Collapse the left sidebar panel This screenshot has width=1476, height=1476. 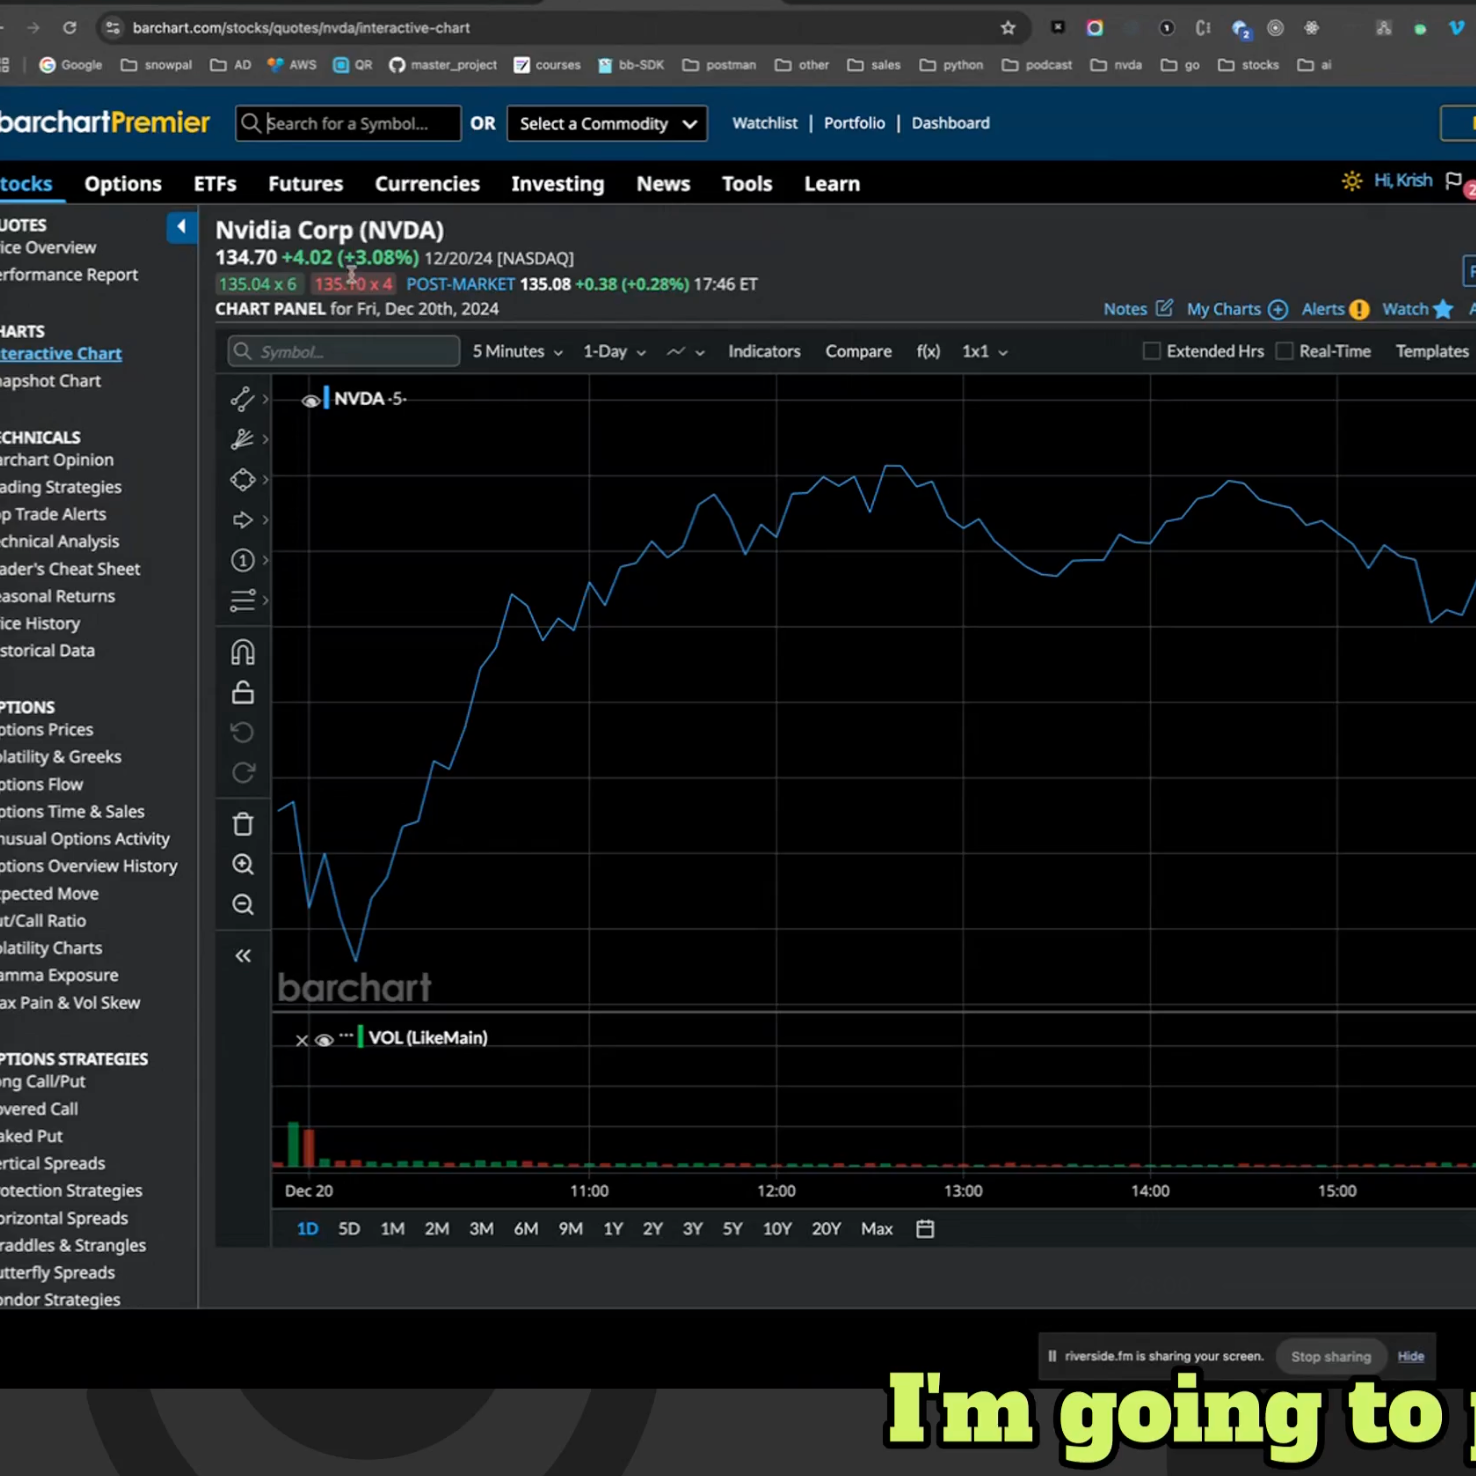point(181,227)
